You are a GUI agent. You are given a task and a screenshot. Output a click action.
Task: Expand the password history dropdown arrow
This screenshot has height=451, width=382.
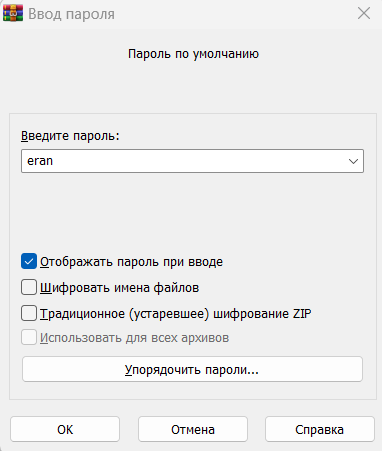(x=353, y=161)
